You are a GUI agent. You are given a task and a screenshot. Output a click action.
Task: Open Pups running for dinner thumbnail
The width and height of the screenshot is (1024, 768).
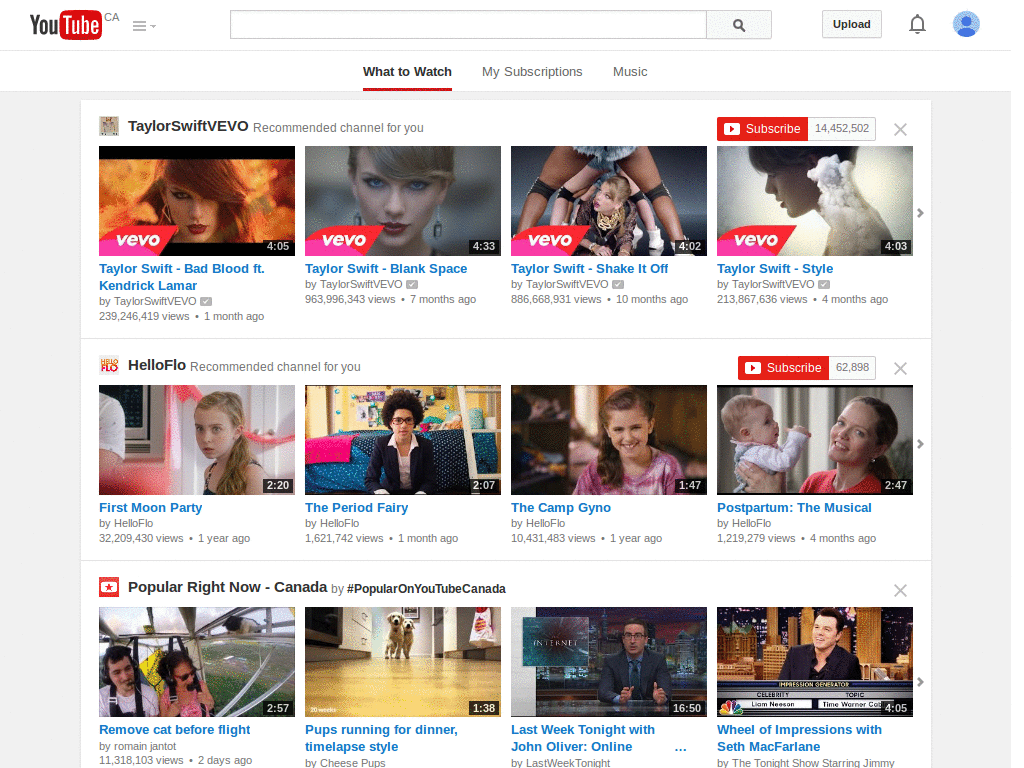403,662
